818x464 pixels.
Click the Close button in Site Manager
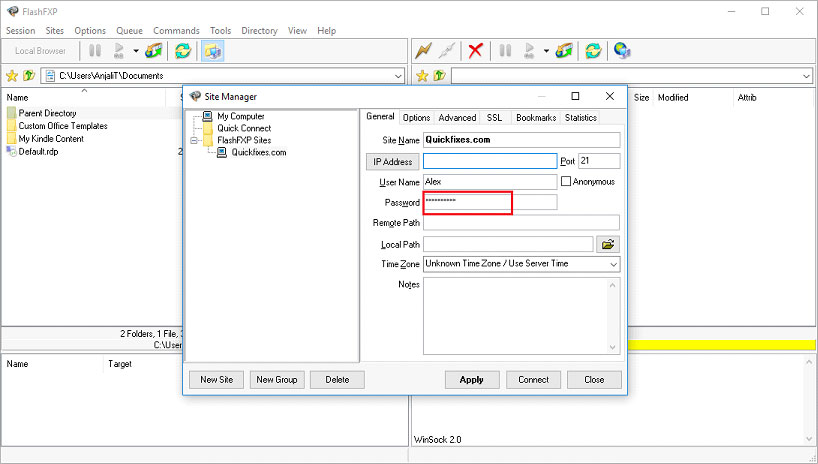coord(594,380)
